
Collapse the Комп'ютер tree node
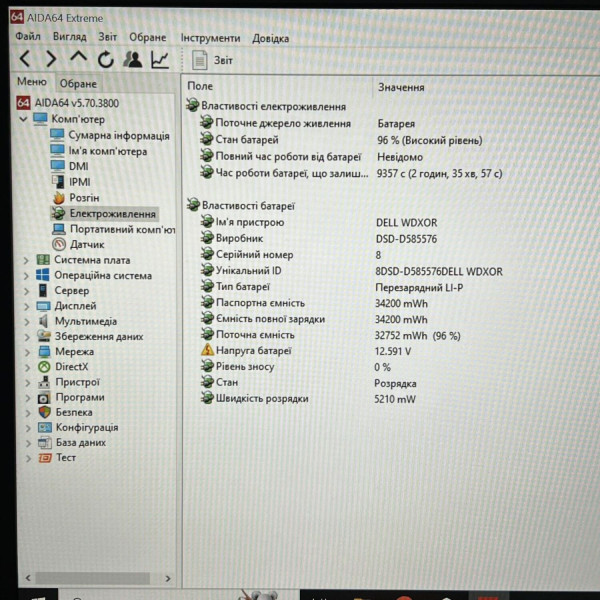coord(23,119)
